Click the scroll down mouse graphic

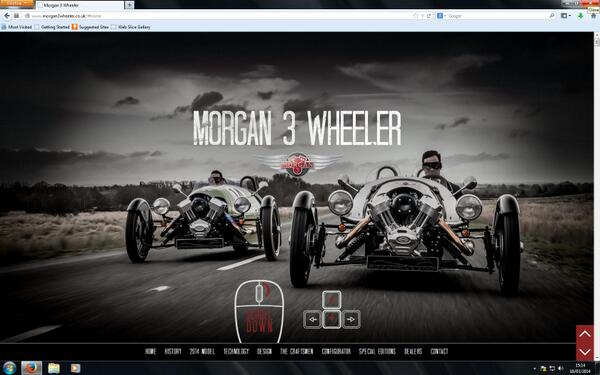tap(259, 311)
